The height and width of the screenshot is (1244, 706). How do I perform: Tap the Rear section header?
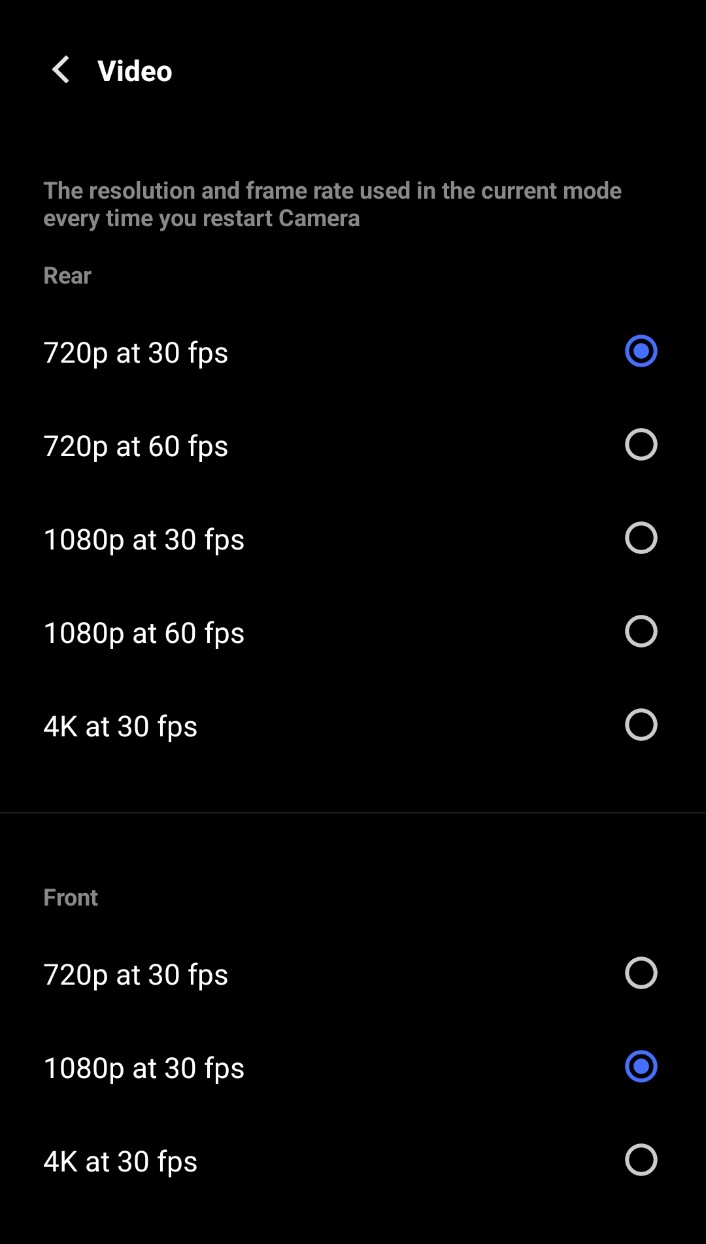pyautogui.click(x=67, y=276)
